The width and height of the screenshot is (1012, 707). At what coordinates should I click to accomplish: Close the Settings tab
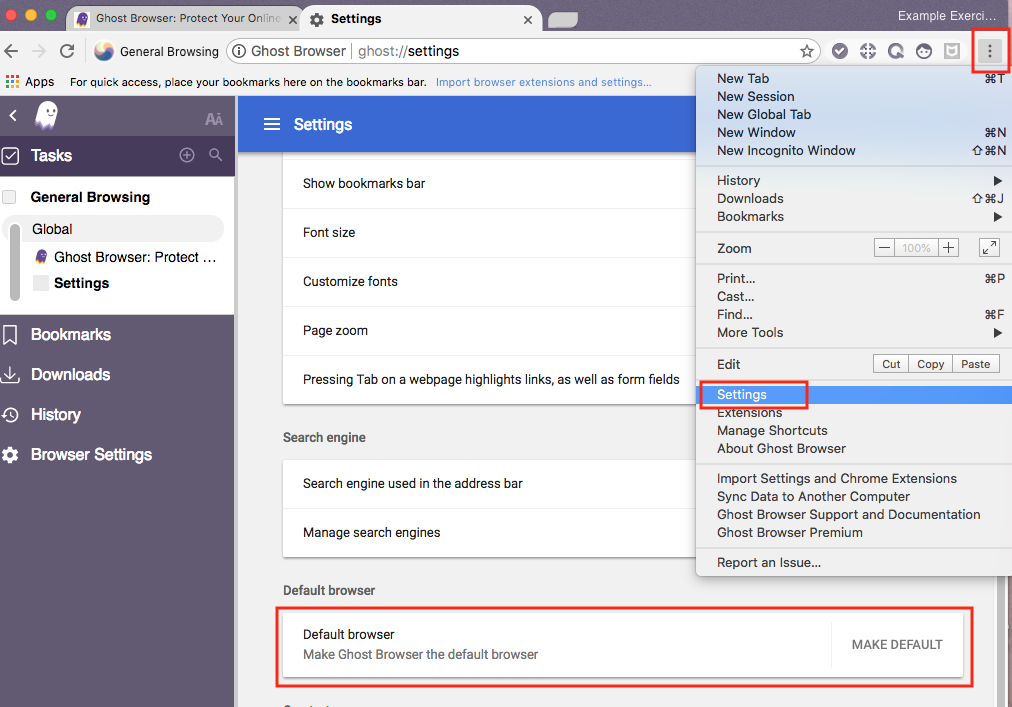(528, 20)
